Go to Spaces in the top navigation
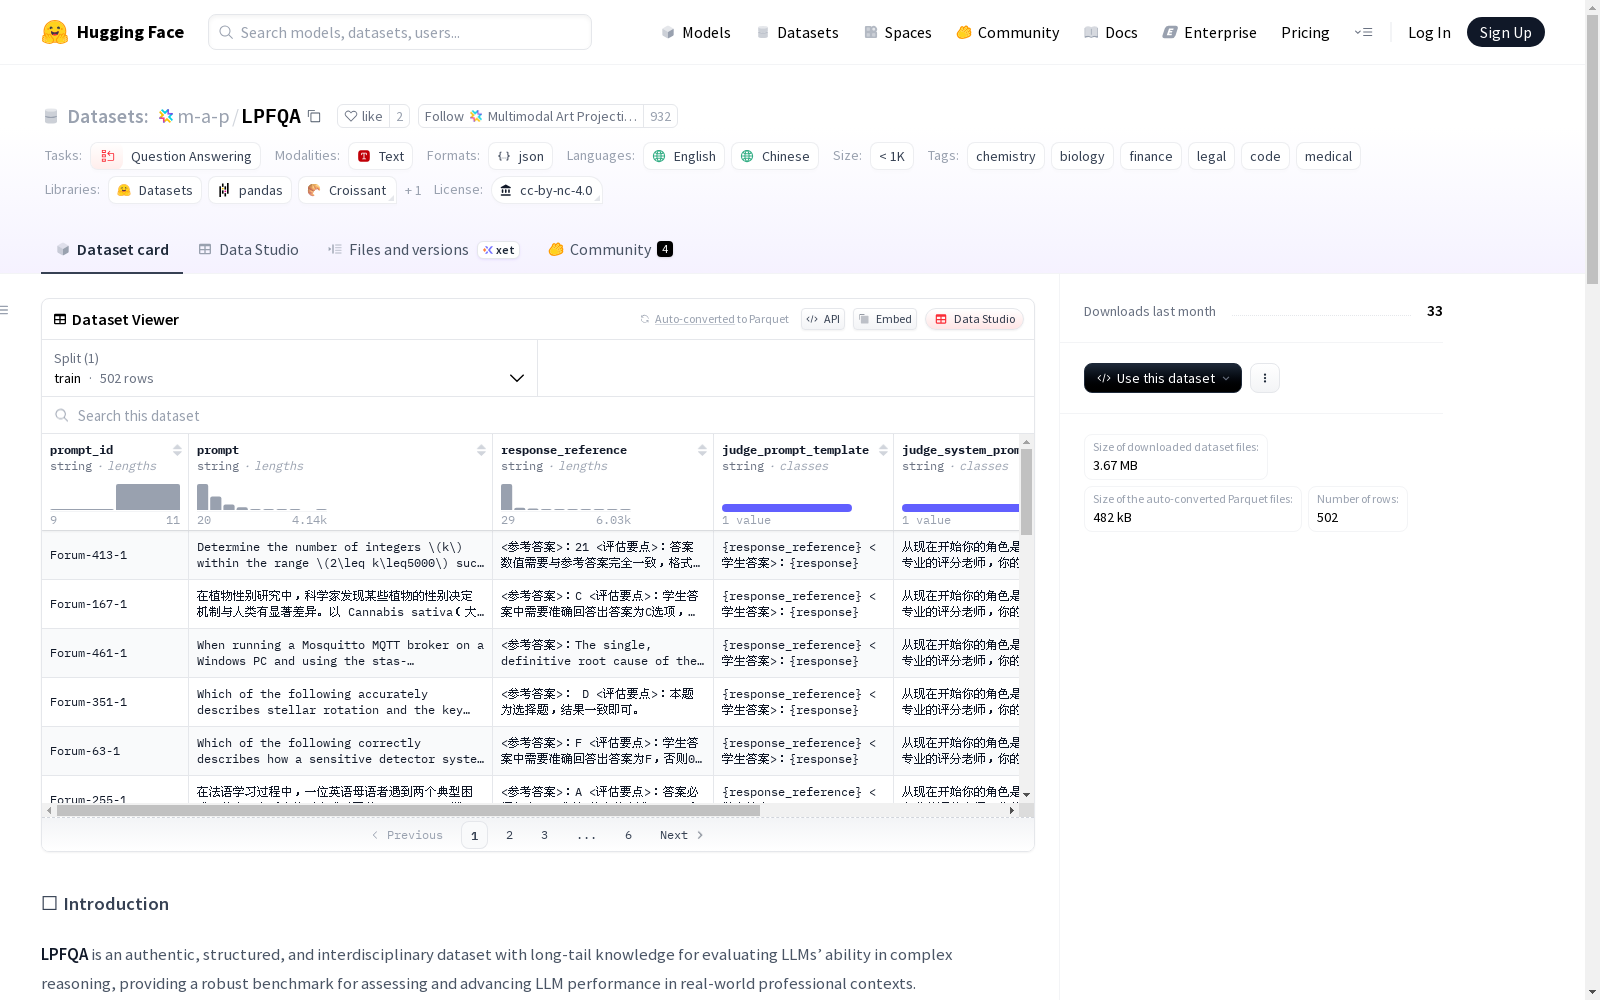The width and height of the screenshot is (1600, 1000). pyautogui.click(x=898, y=32)
